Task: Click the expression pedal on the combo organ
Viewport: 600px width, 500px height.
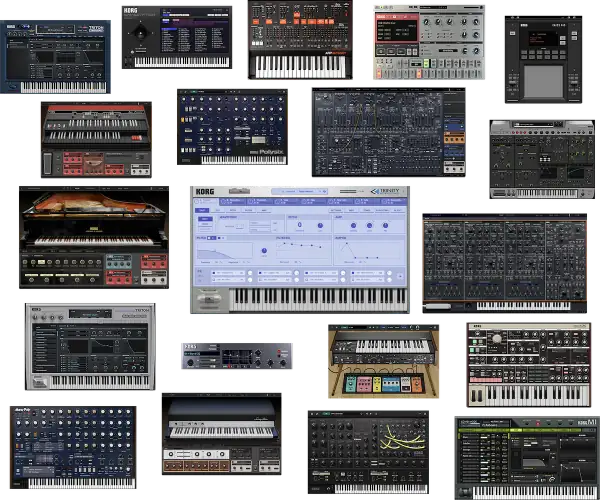Action: pos(47,164)
